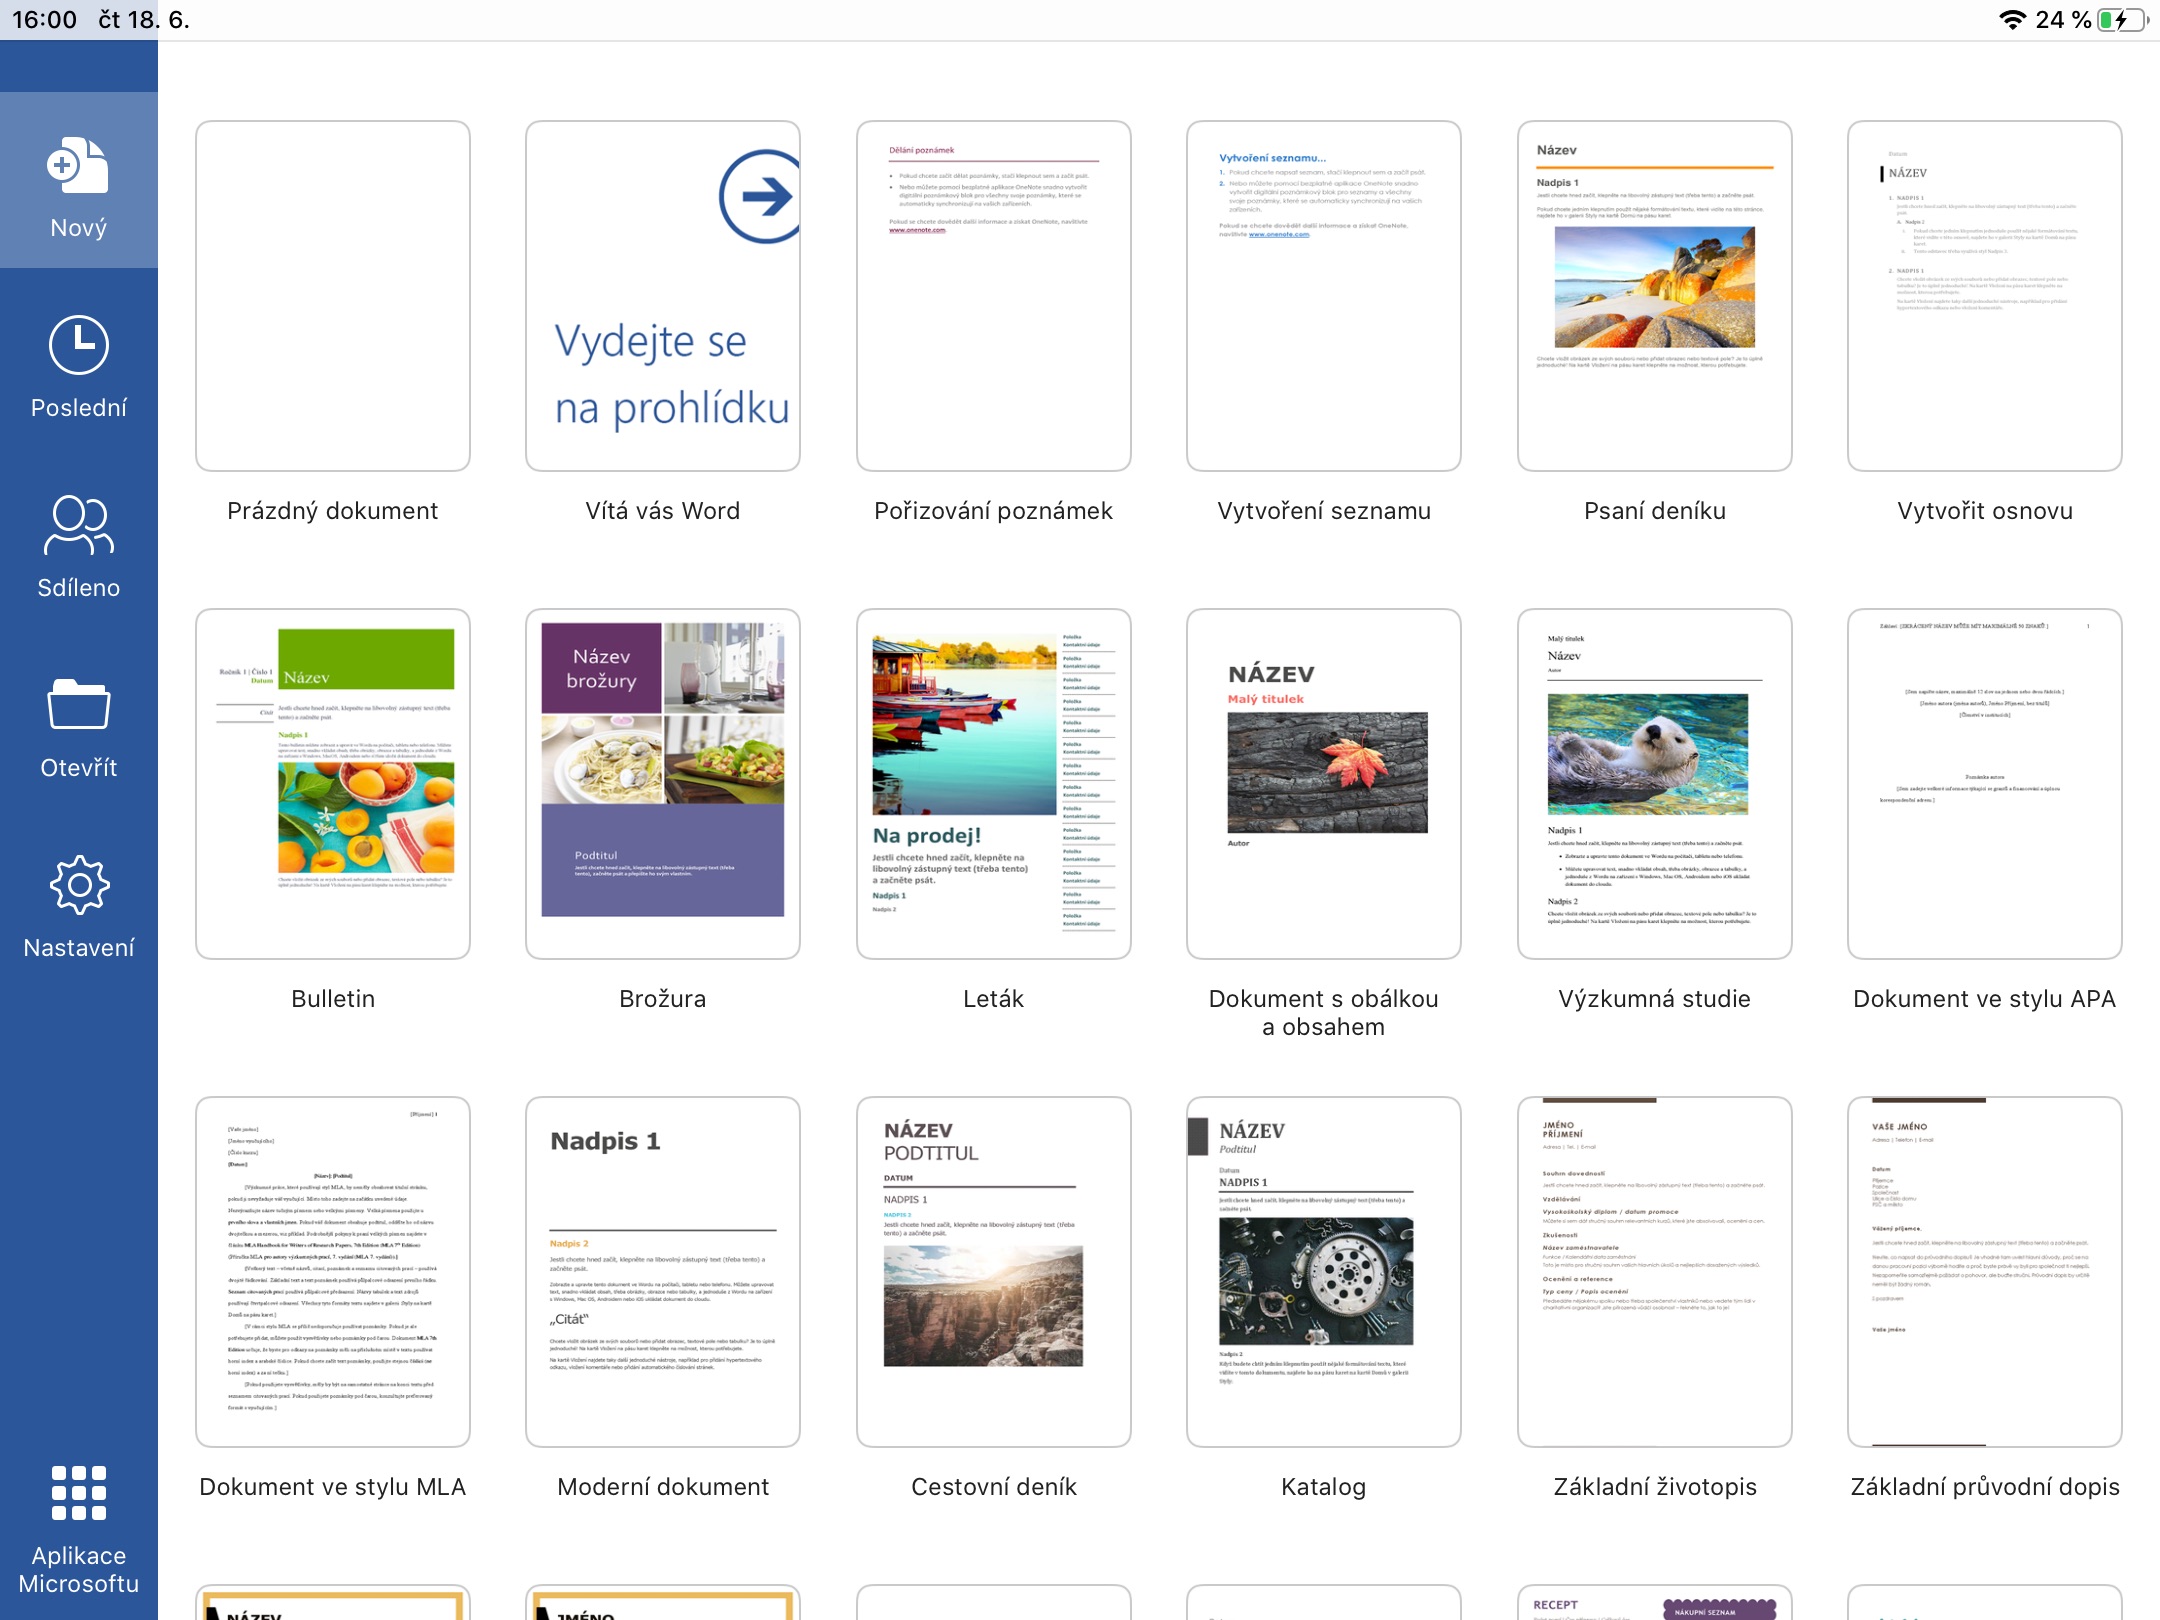Open the Poslední recent files clock icon

pyautogui.click(x=78, y=346)
